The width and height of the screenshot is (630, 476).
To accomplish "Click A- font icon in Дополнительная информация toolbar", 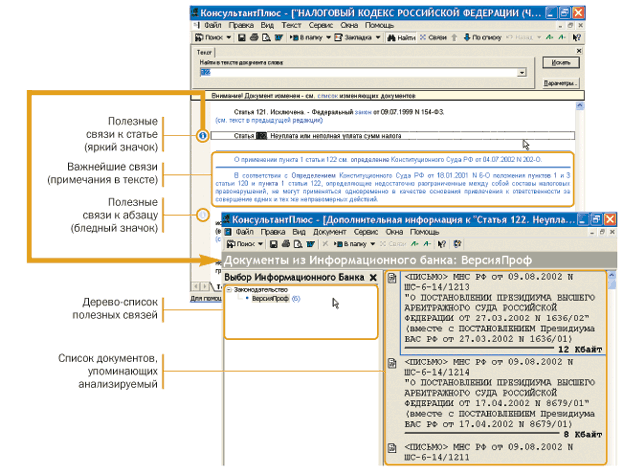I will coord(428,244).
